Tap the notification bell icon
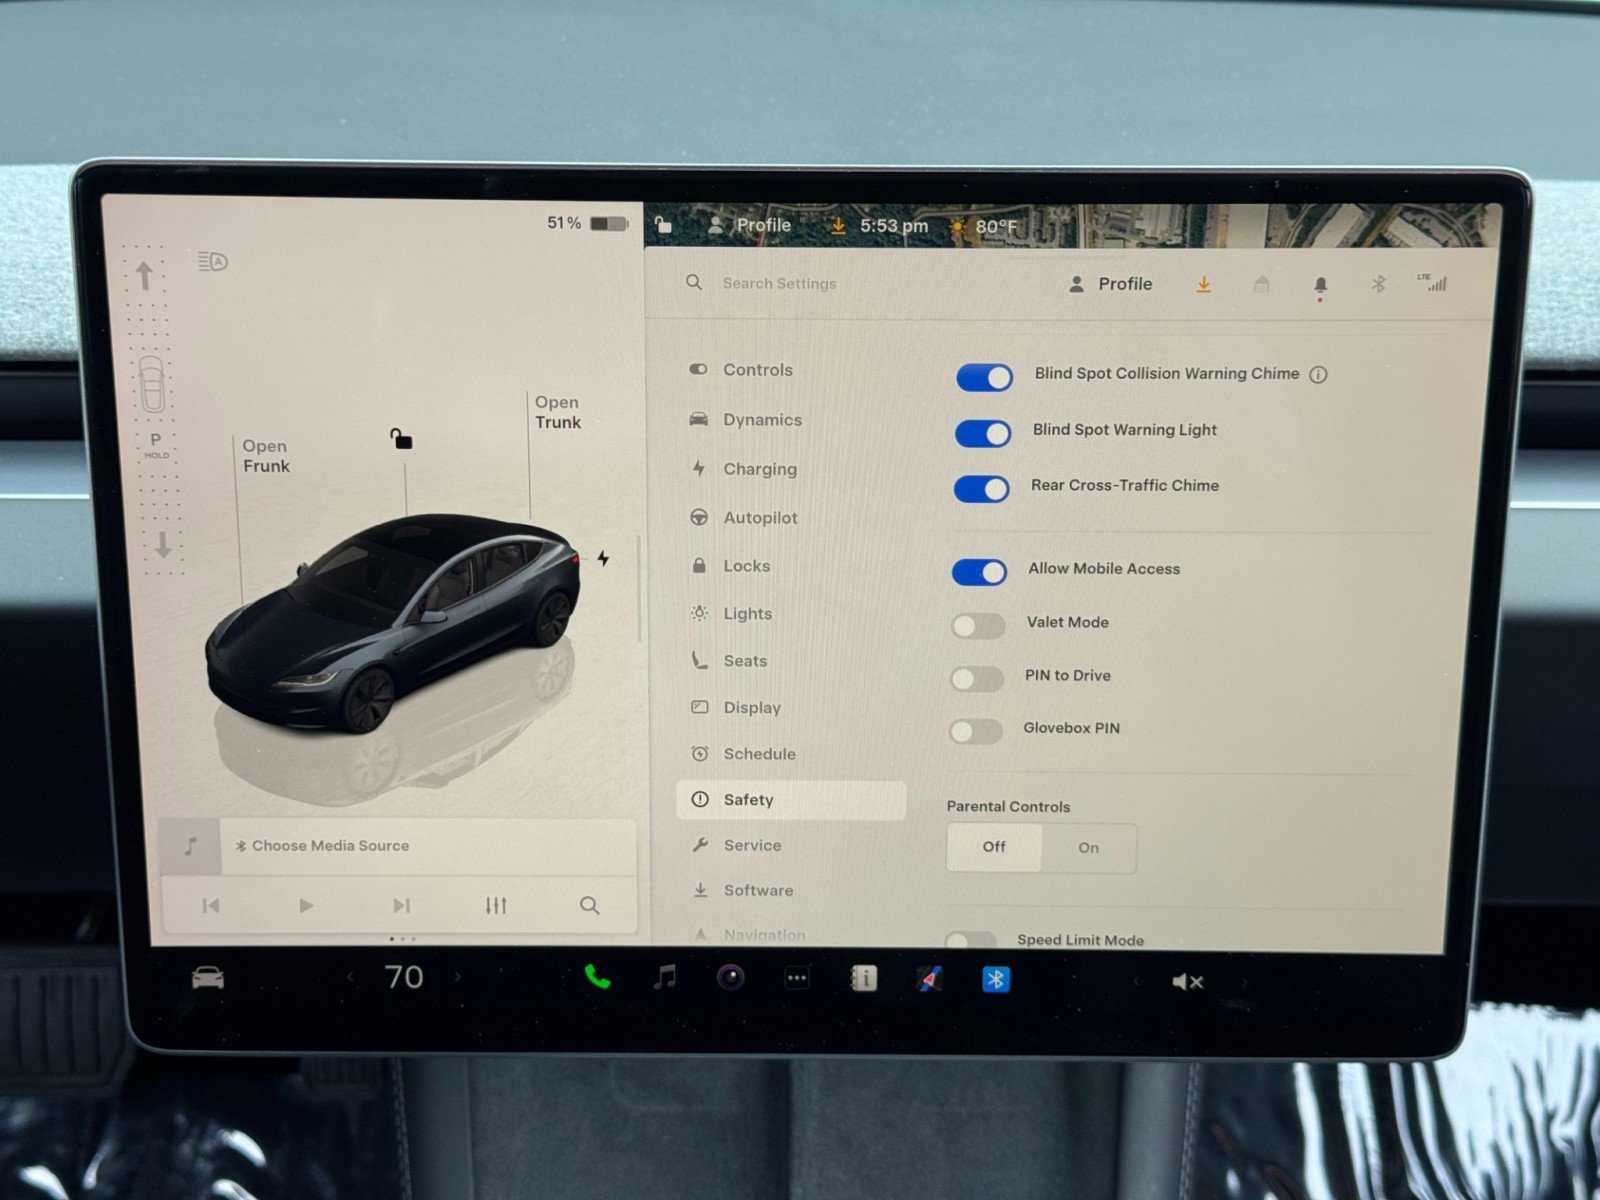 (x=1319, y=284)
